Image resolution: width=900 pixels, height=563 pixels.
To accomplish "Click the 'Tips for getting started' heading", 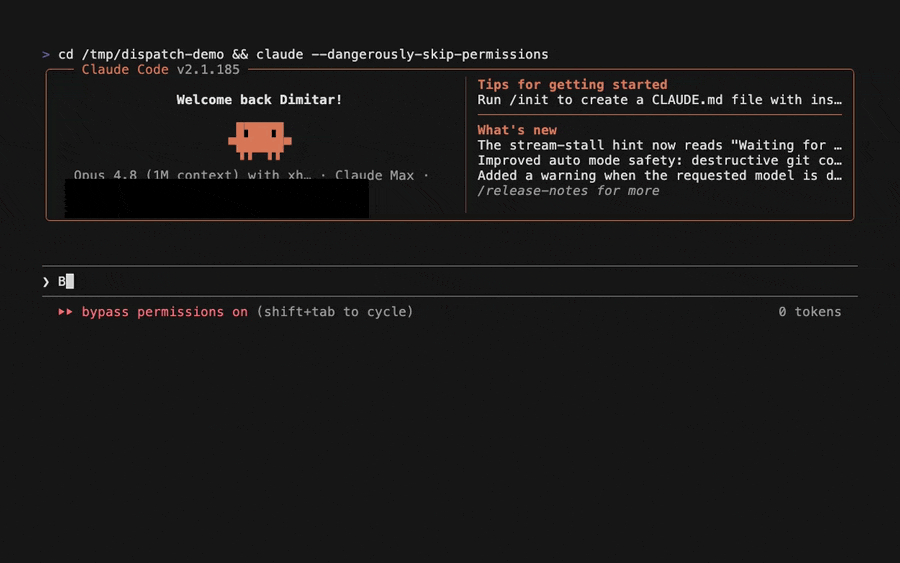I will (572, 84).
